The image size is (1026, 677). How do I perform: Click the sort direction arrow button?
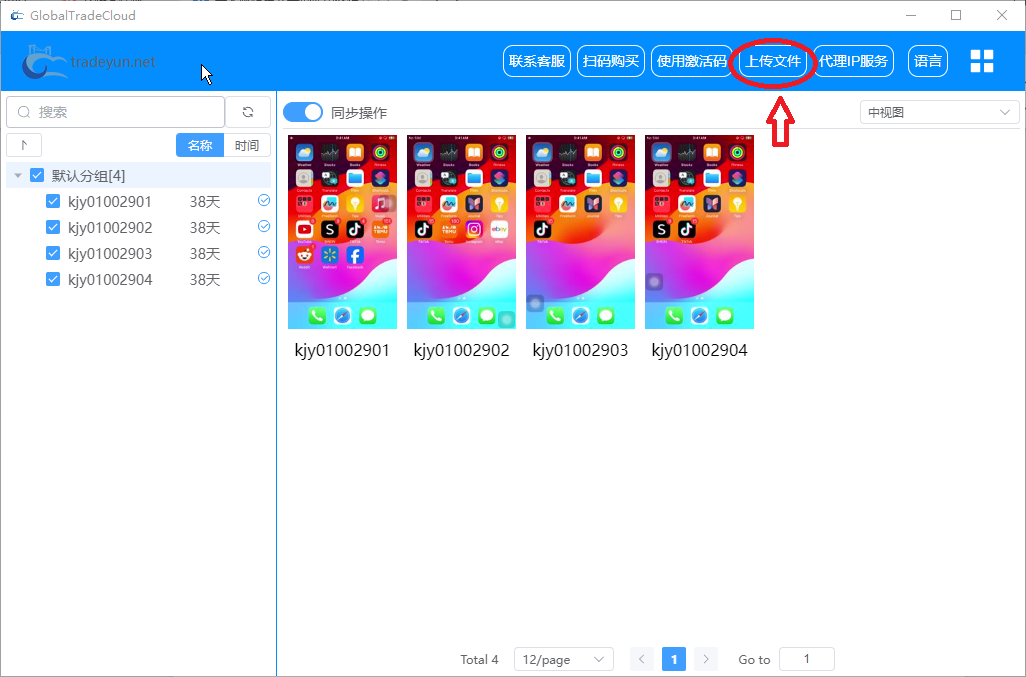pyautogui.click(x=24, y=145)
